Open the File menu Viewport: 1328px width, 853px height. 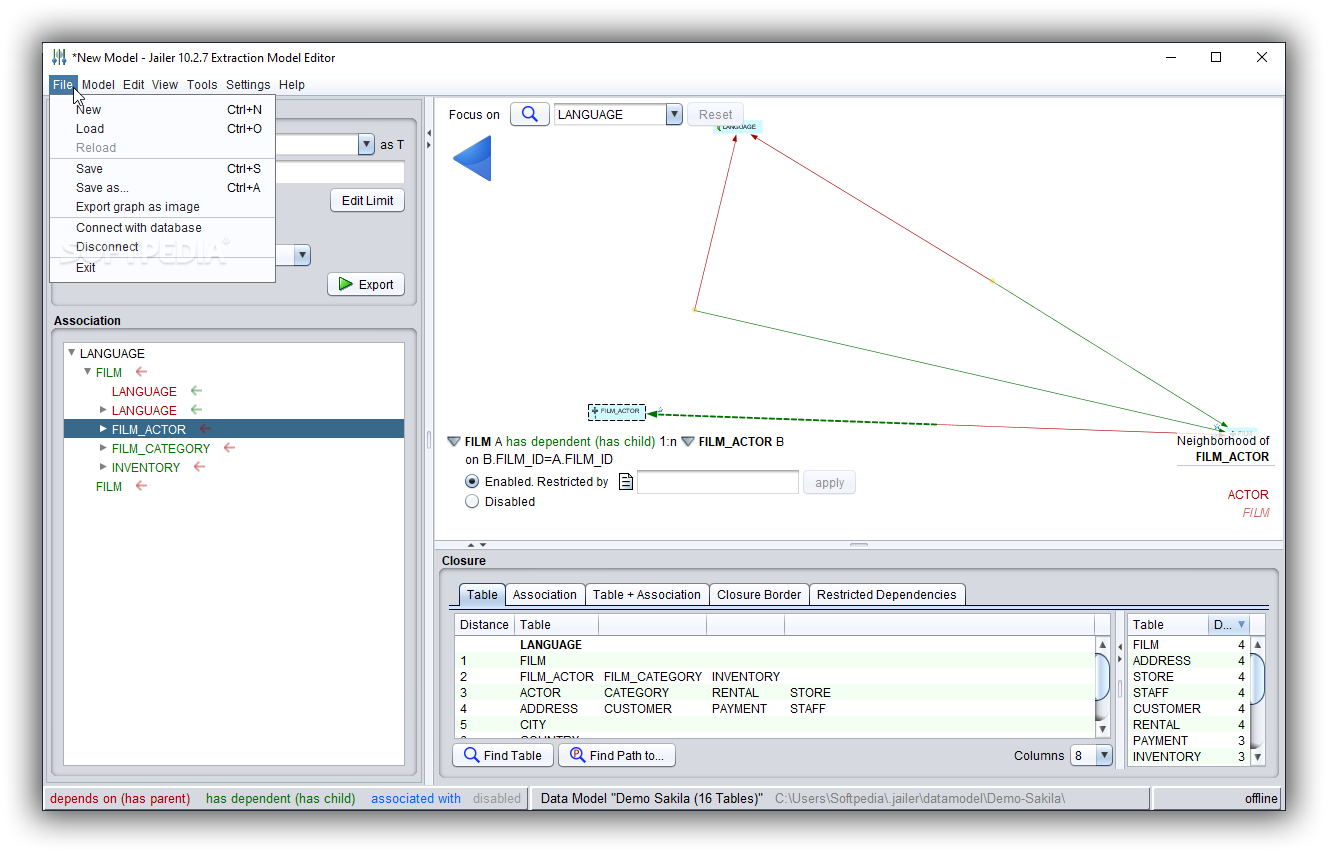63,85
